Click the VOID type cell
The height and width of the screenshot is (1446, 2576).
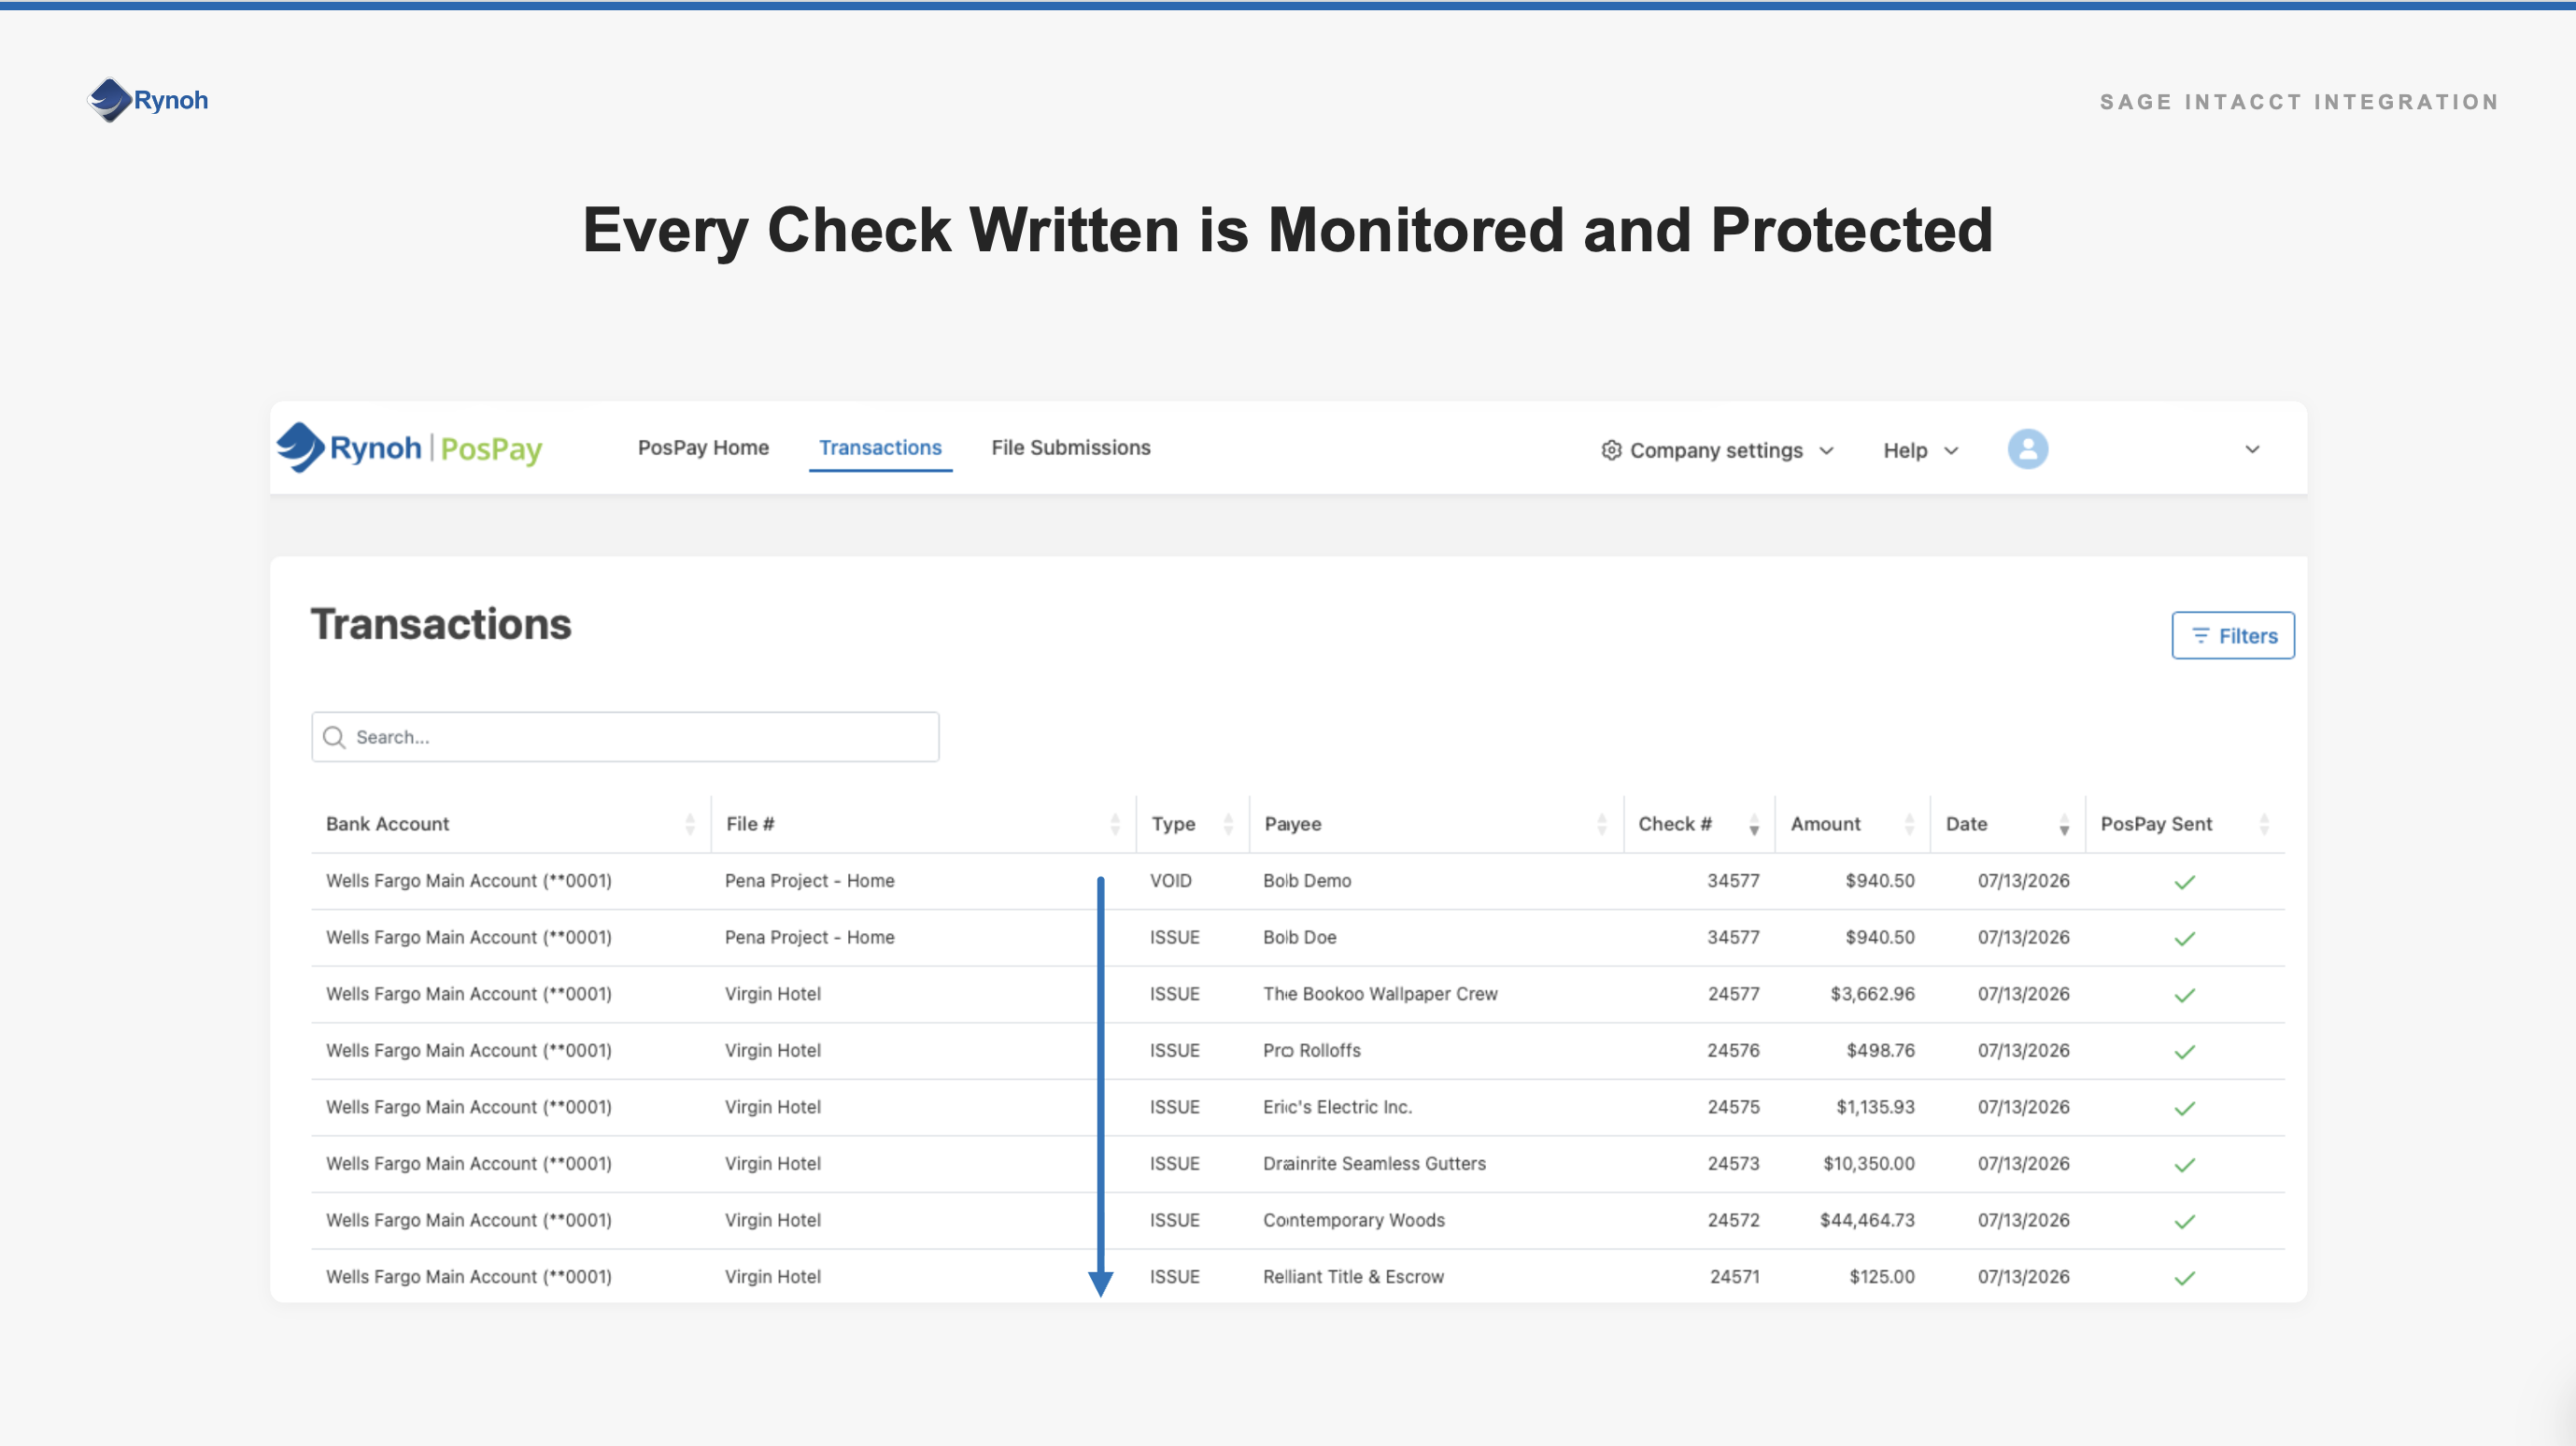(x=1170, y=881)
